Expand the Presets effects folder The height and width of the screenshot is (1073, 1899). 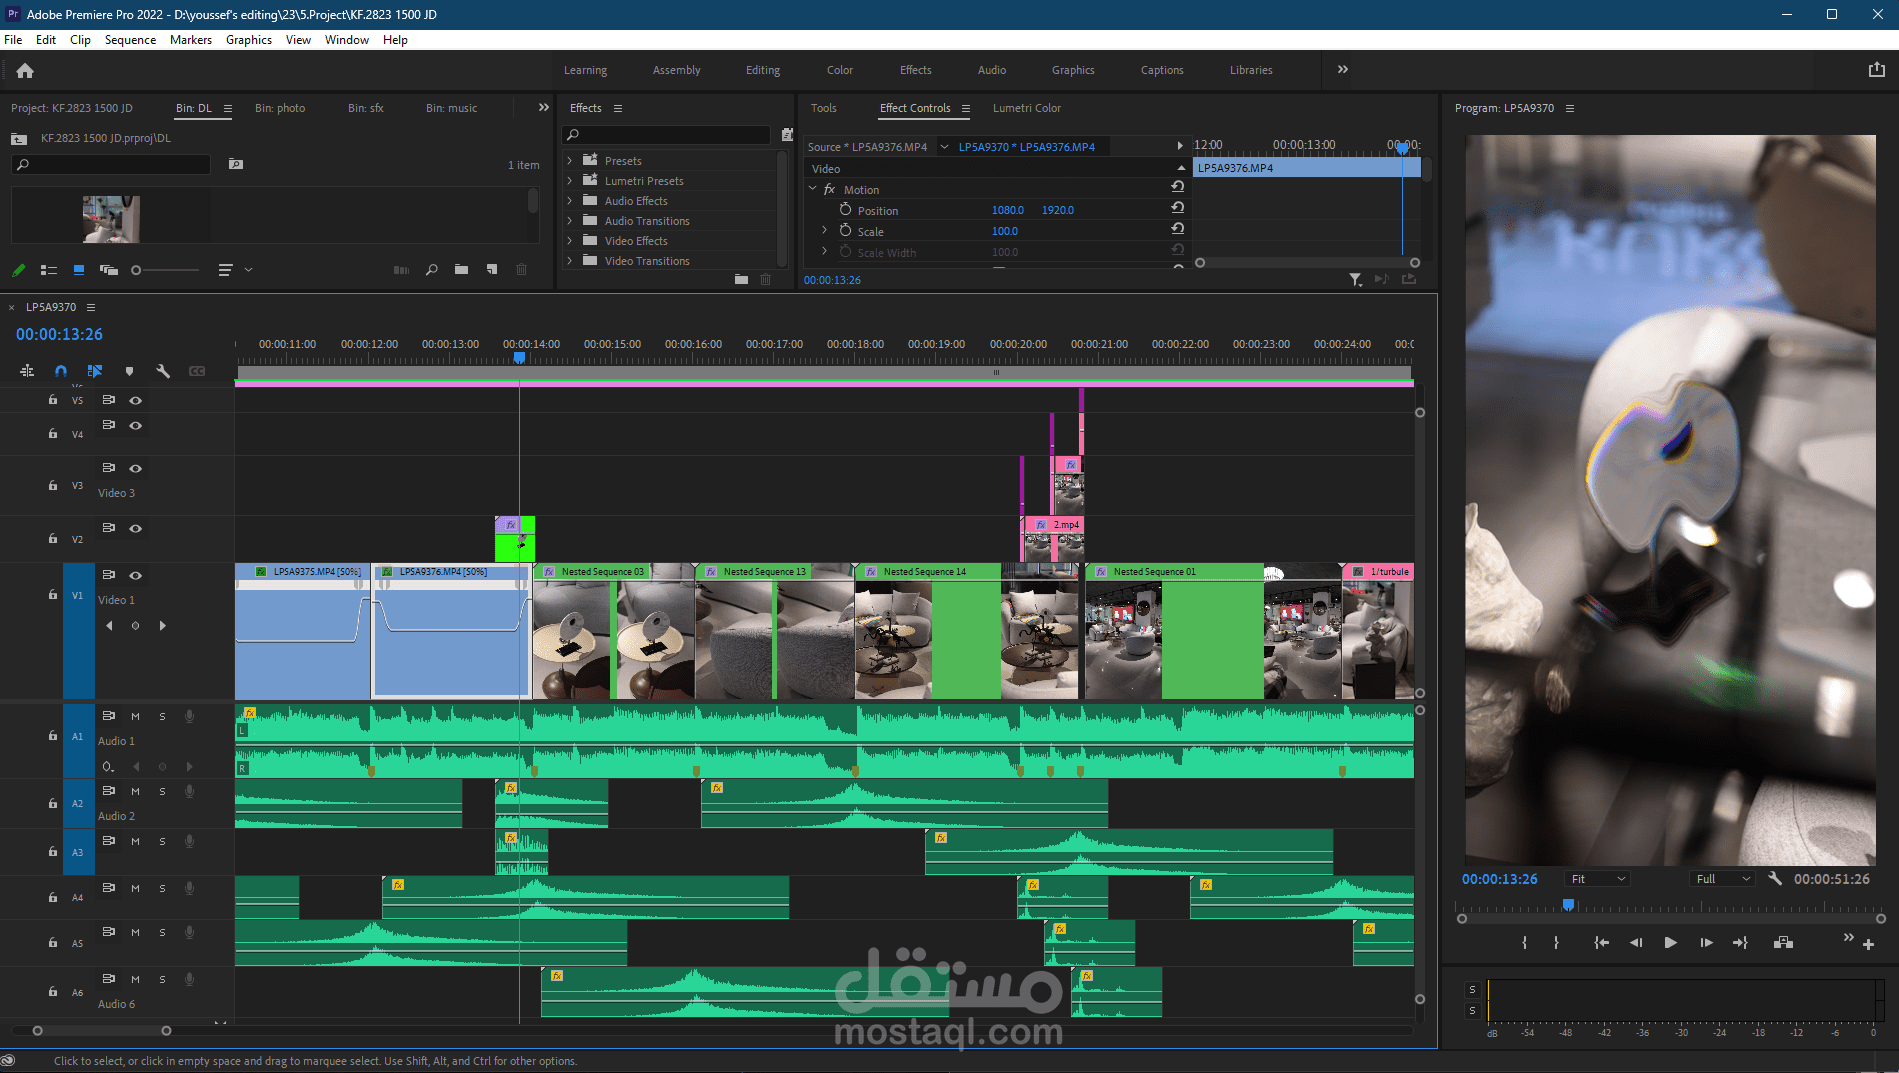point(570,160)
